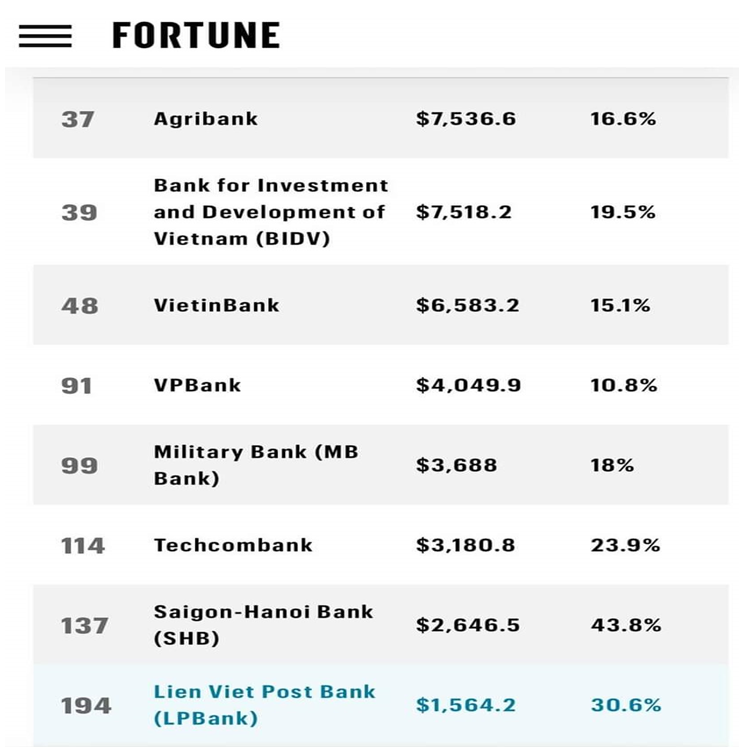Click the 30.6% value for LPBank

click(626, 705)
